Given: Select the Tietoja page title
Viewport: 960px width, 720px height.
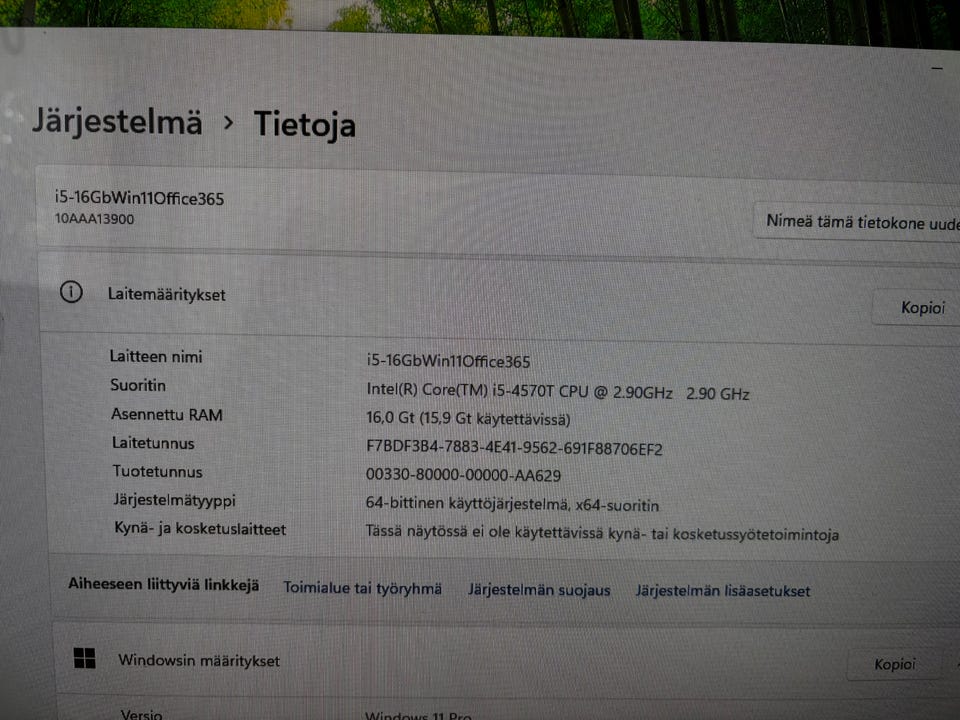Looking at the screenshot, I should (x=304, y=125).
